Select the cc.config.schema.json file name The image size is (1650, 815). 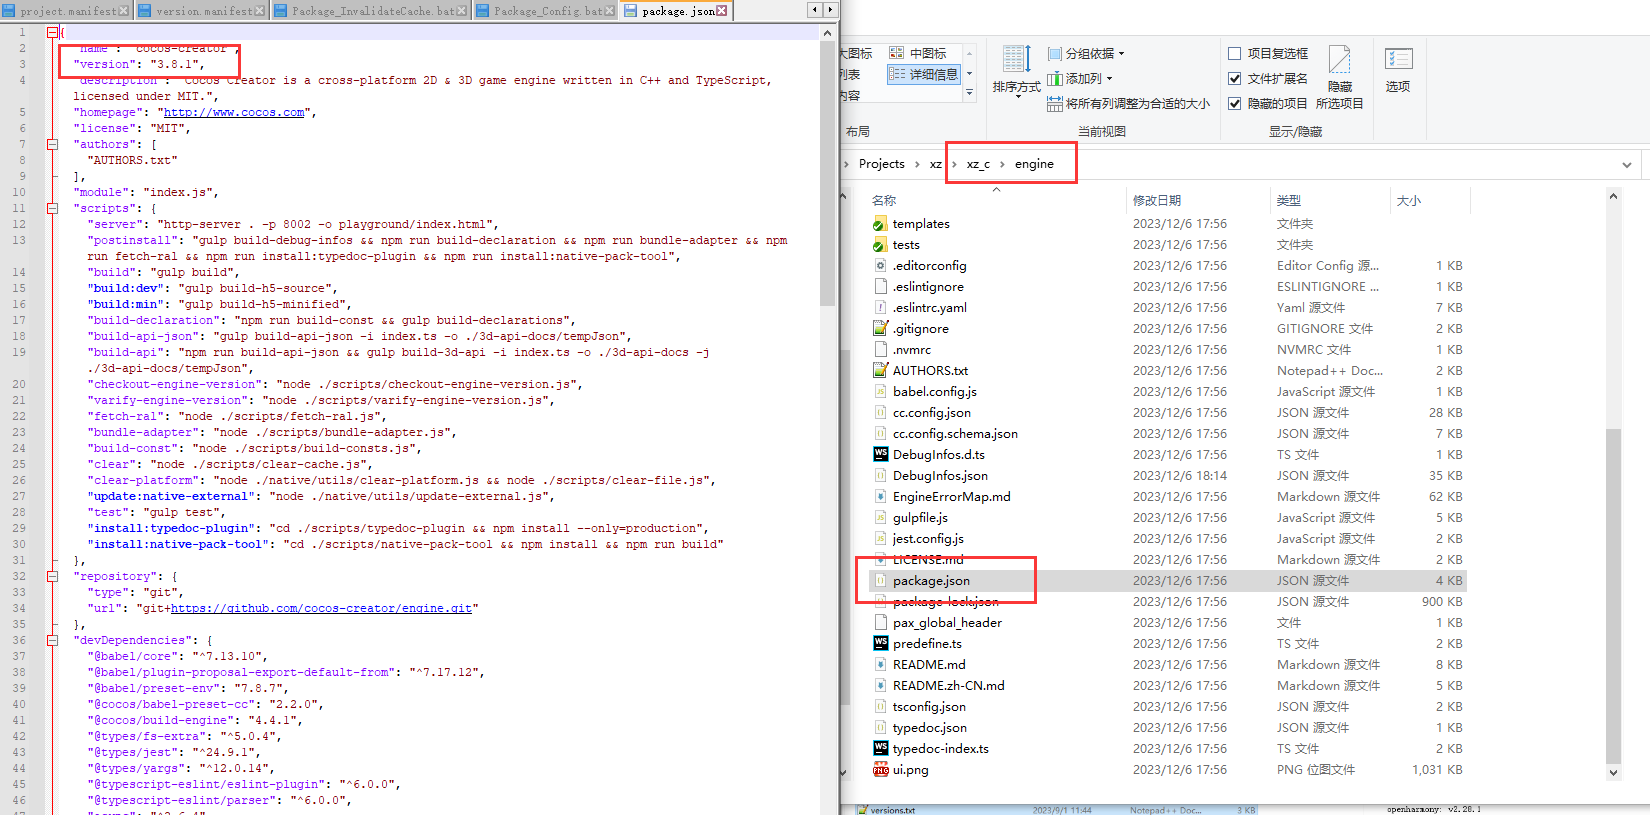(x=955, y=434)
